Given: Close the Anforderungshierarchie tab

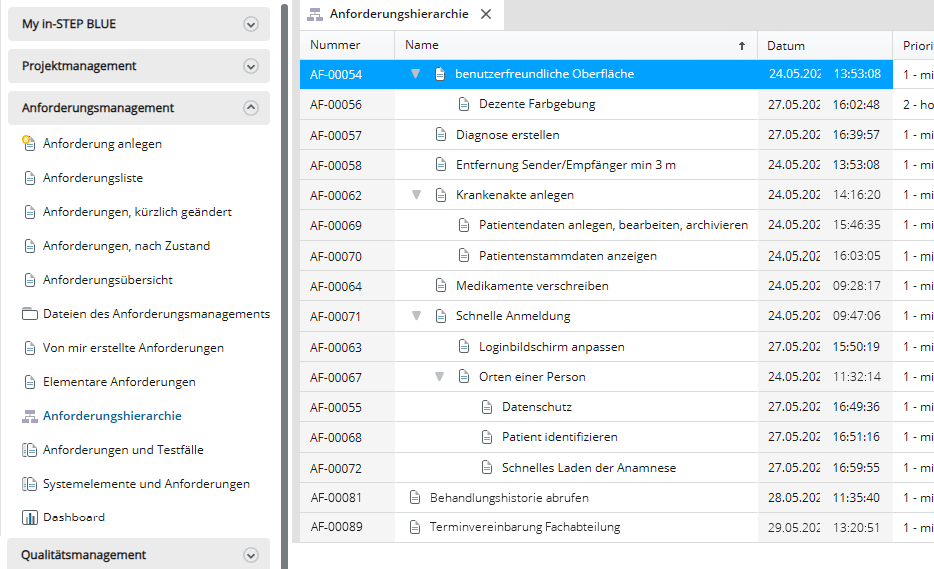Looking at the screenshot, I should pos(486,14).
